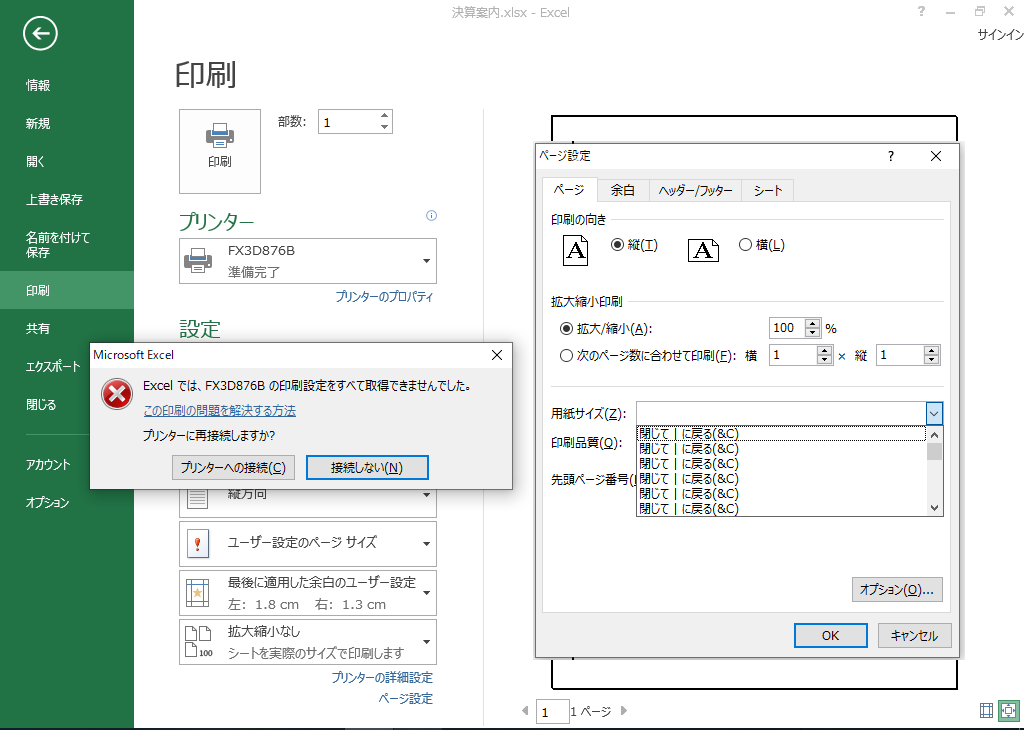Click the 接続しない(N) button
This screenshot has width=1024, height=730.
tap(367, 467)
